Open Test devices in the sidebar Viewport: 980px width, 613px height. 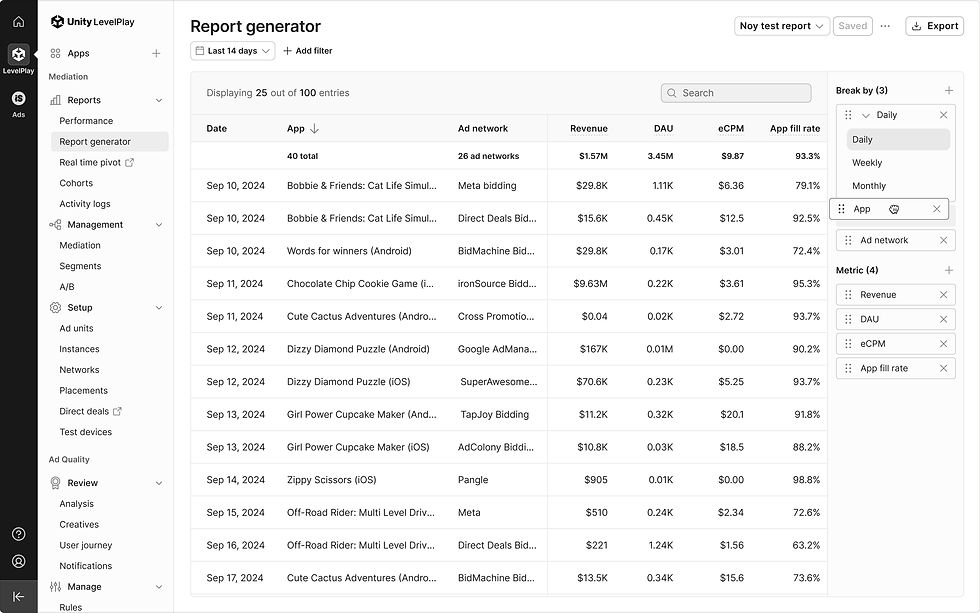click(x=86, y=432)
